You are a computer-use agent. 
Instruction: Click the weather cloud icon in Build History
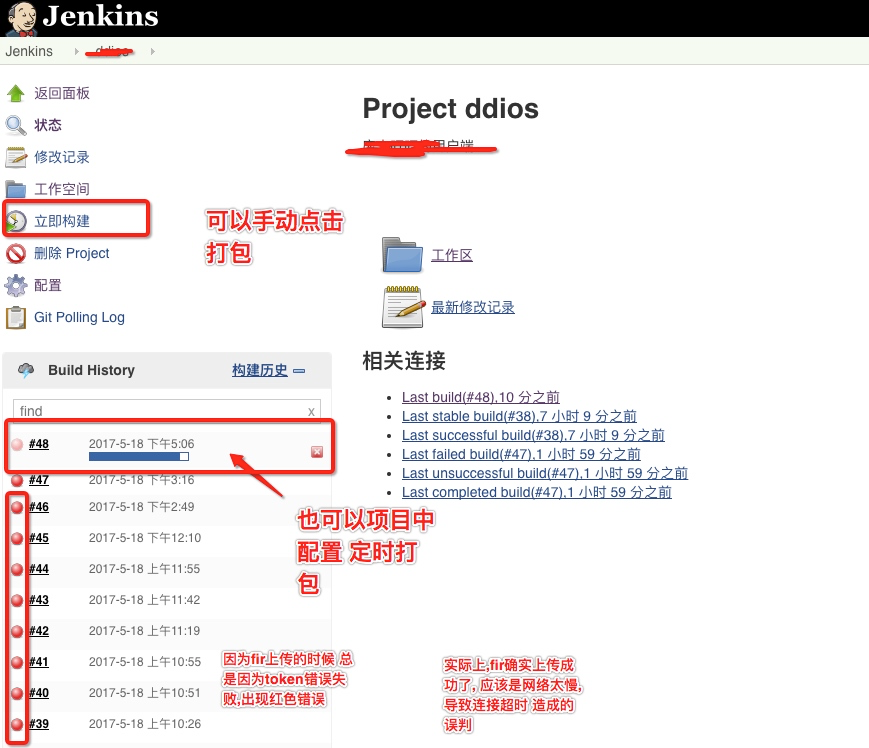tap(26, 370)
